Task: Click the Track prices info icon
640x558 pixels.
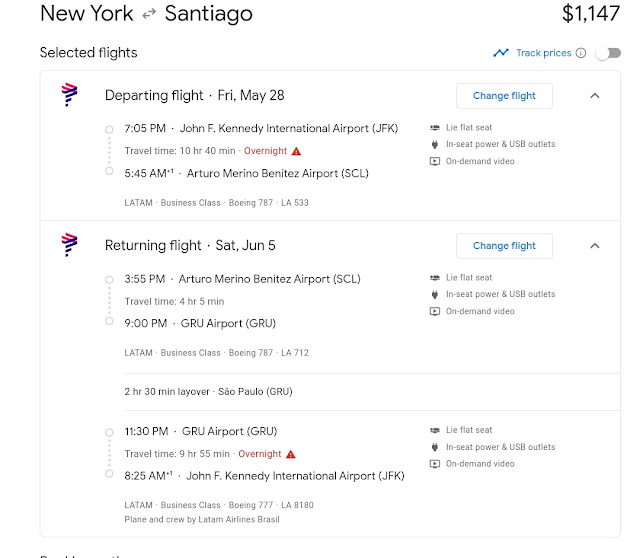Action: coord(581,53)
